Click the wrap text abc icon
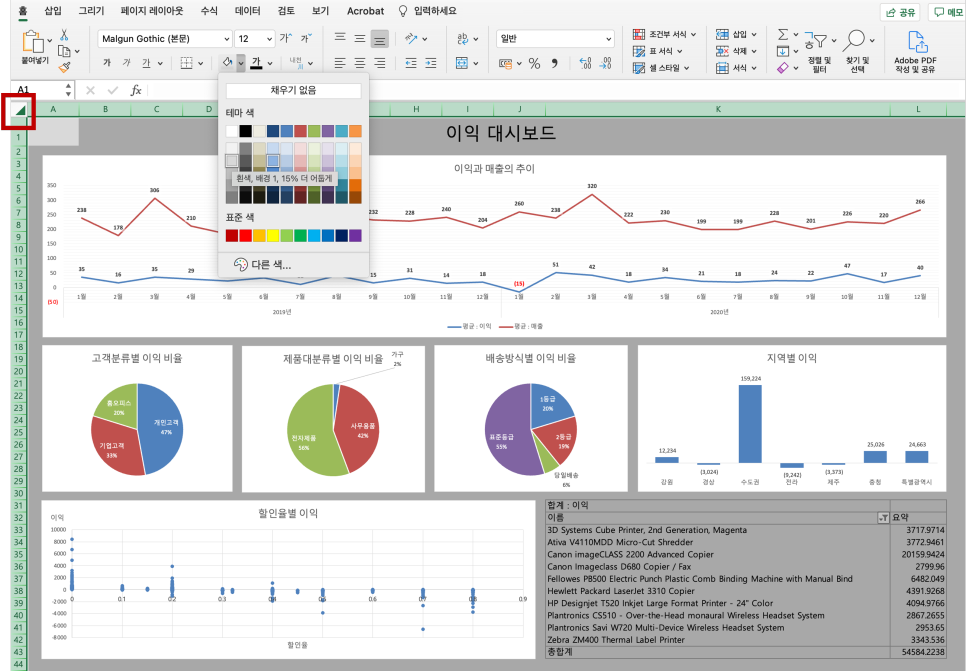The width and height of the screenshot is (966, 671). coord(463,38)
